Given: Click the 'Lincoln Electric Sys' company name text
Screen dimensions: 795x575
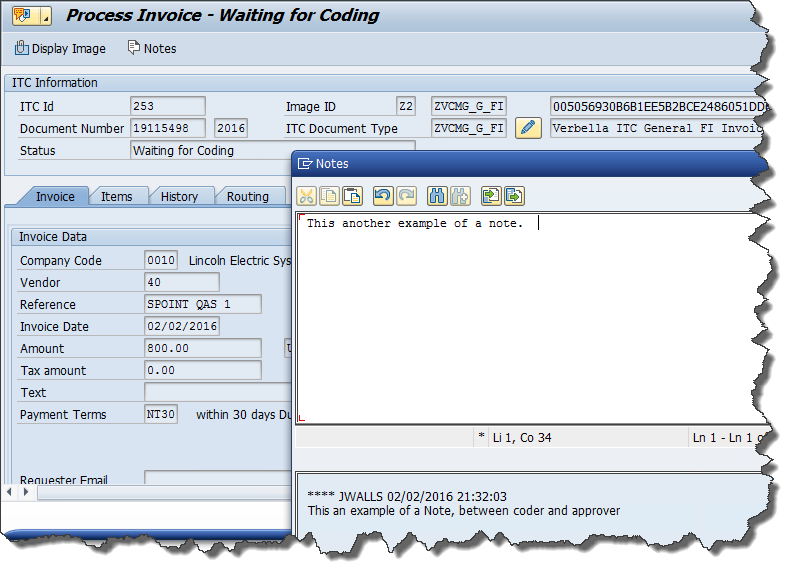Looking at the screenshot, I should 240,261.
